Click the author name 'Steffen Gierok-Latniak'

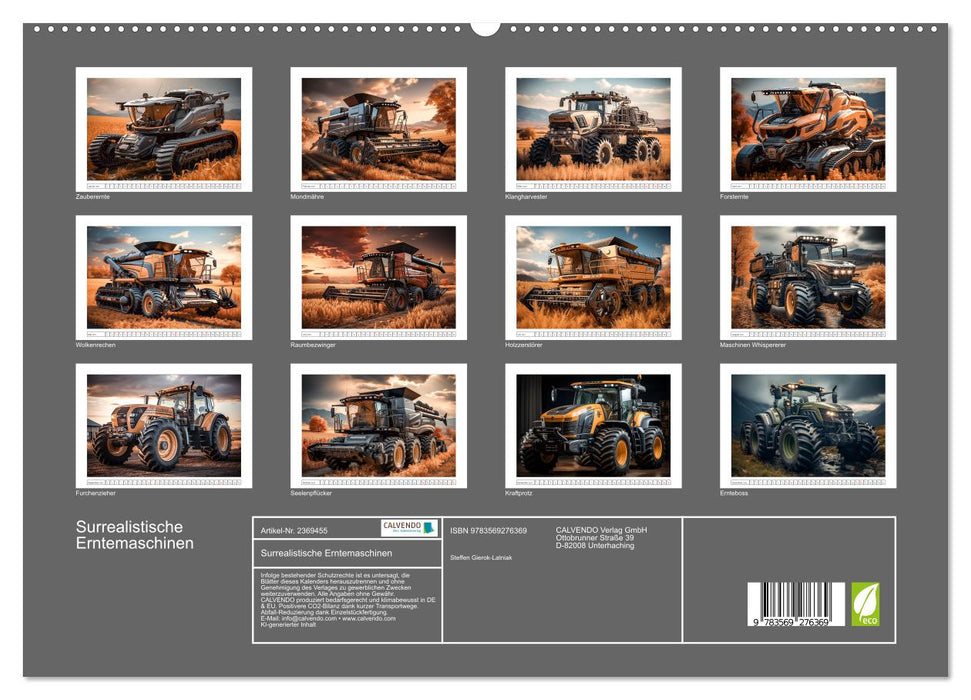[x=481, y=558]
